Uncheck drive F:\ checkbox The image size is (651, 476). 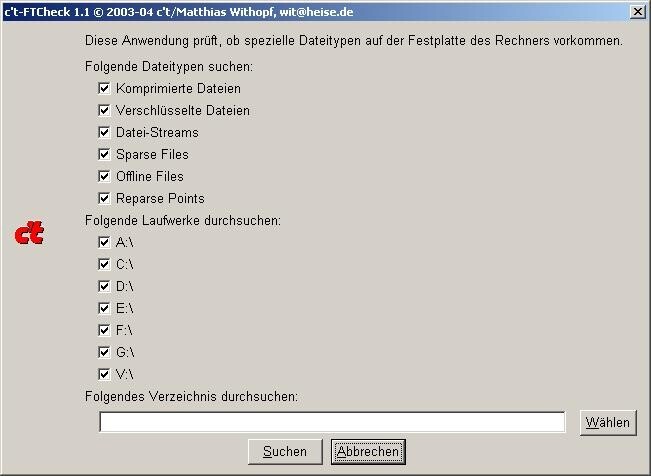coord(104,331)
